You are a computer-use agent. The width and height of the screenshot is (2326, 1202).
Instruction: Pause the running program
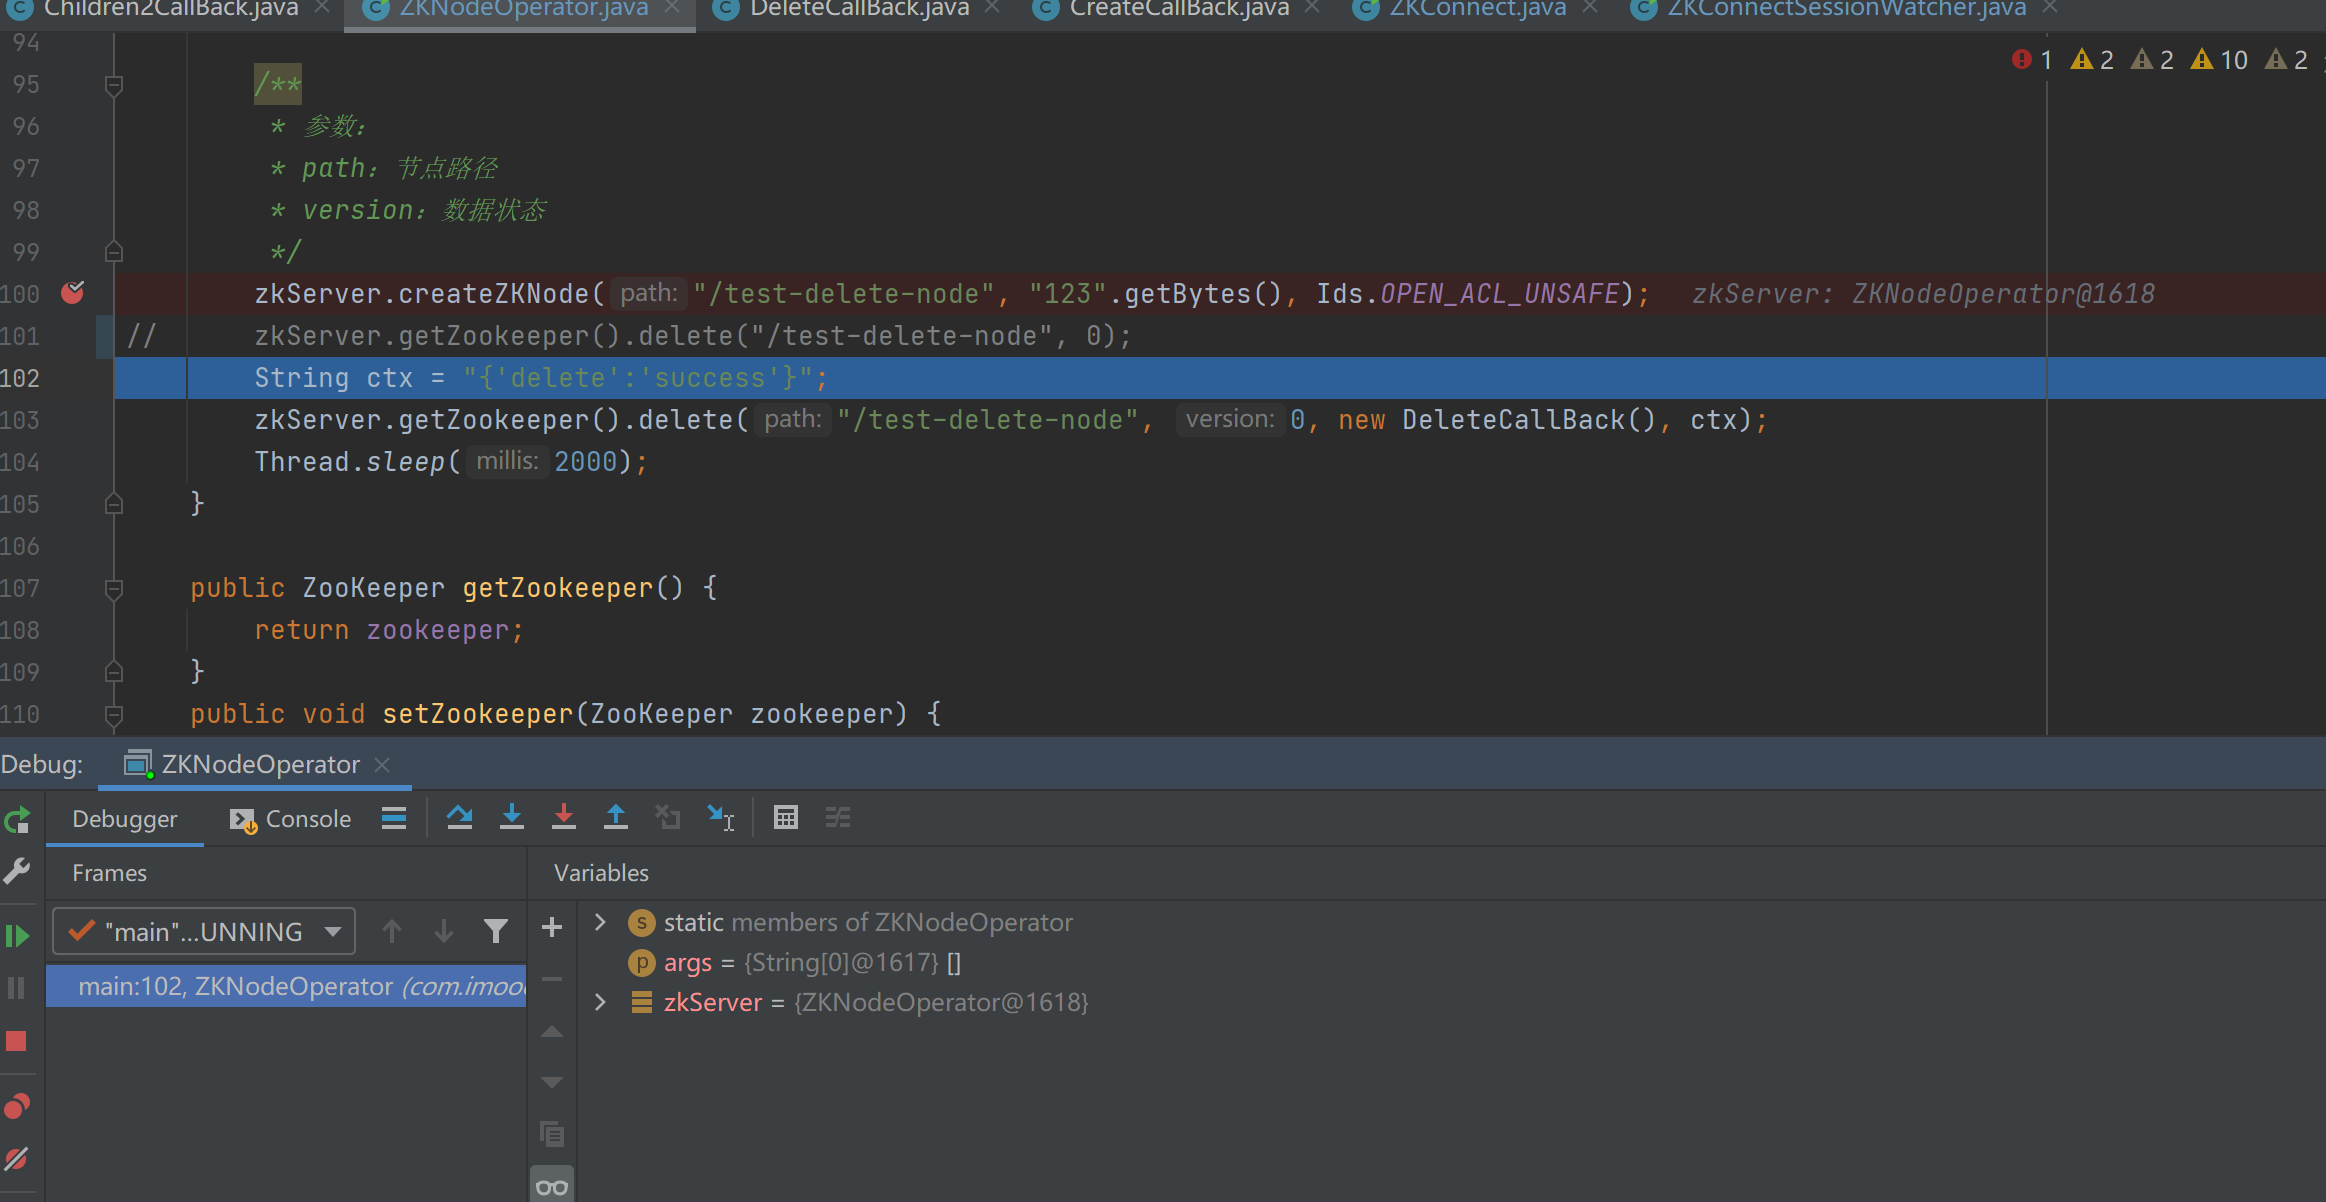coord(17,988)
